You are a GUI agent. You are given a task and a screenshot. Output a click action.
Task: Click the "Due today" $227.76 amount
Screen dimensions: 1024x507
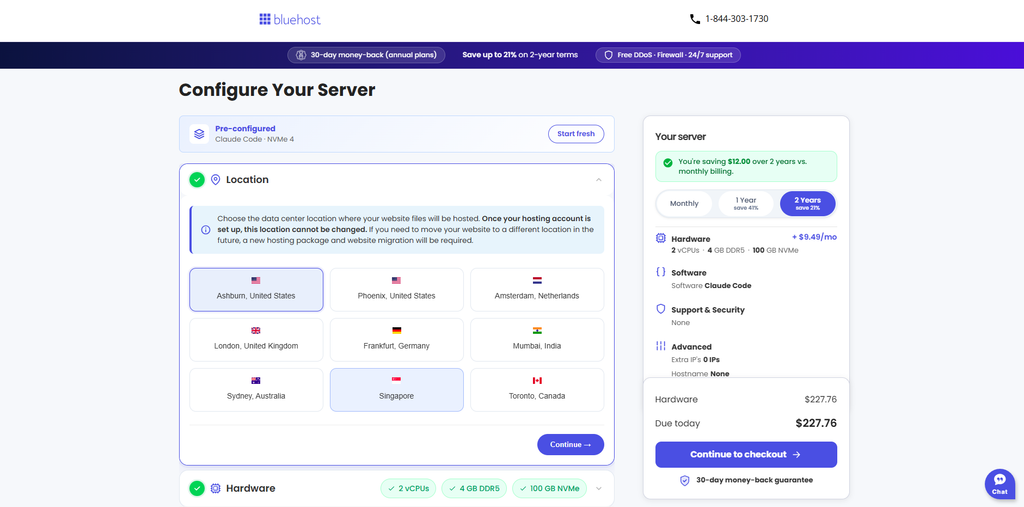coord(816,423)
